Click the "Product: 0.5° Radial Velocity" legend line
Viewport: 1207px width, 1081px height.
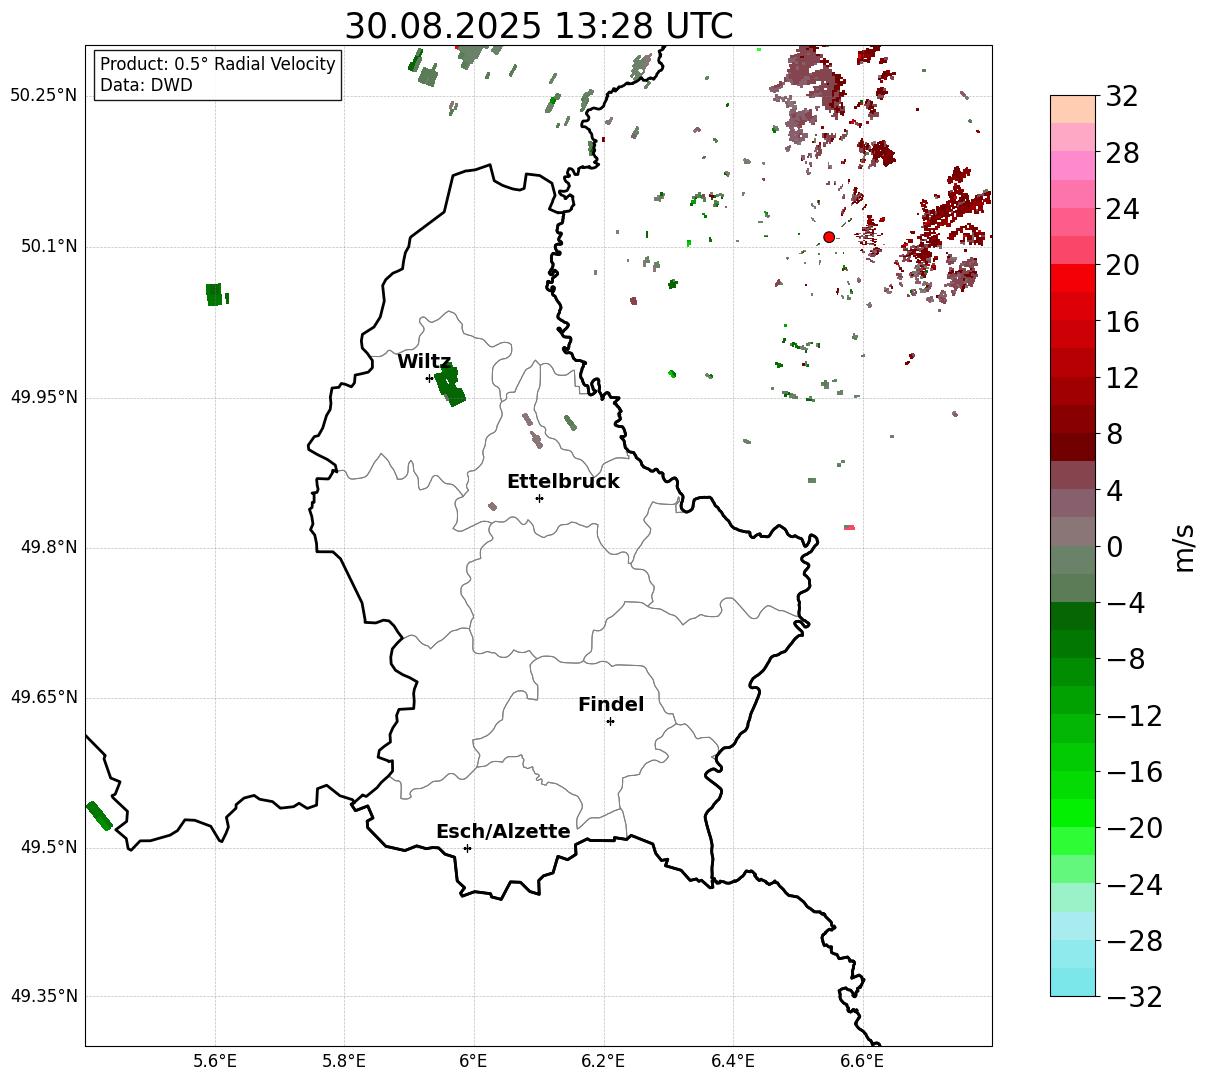click(x=218, y=64)
